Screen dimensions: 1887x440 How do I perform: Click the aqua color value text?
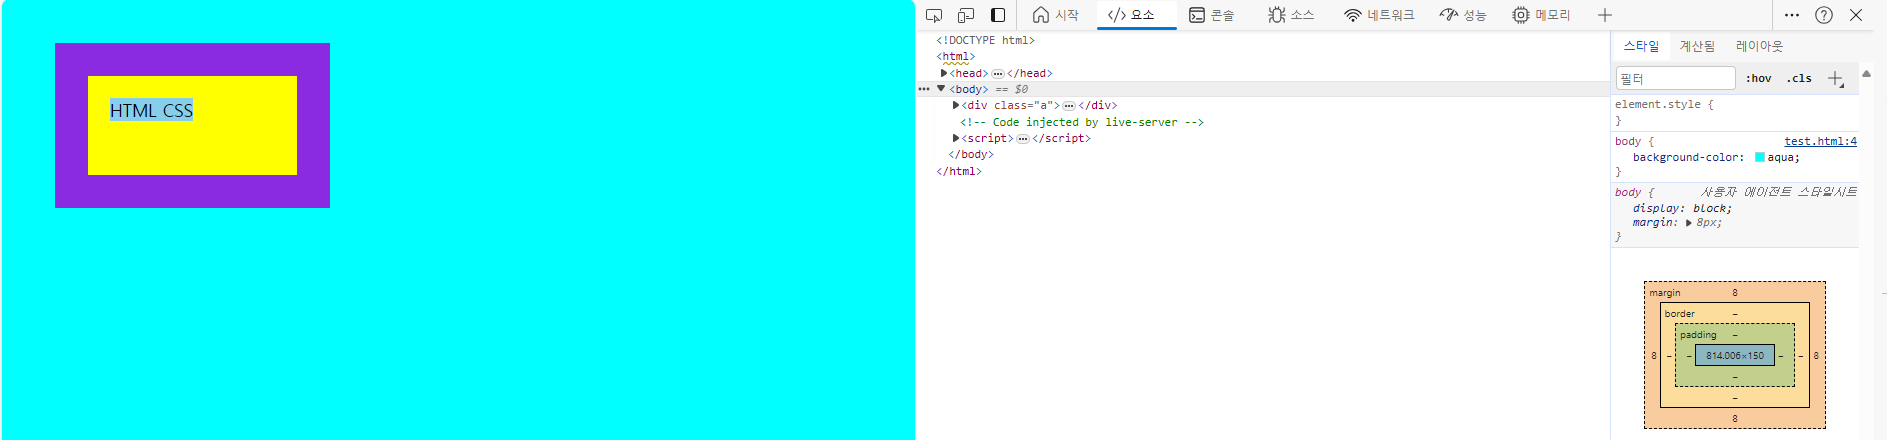click(1780, 157)
